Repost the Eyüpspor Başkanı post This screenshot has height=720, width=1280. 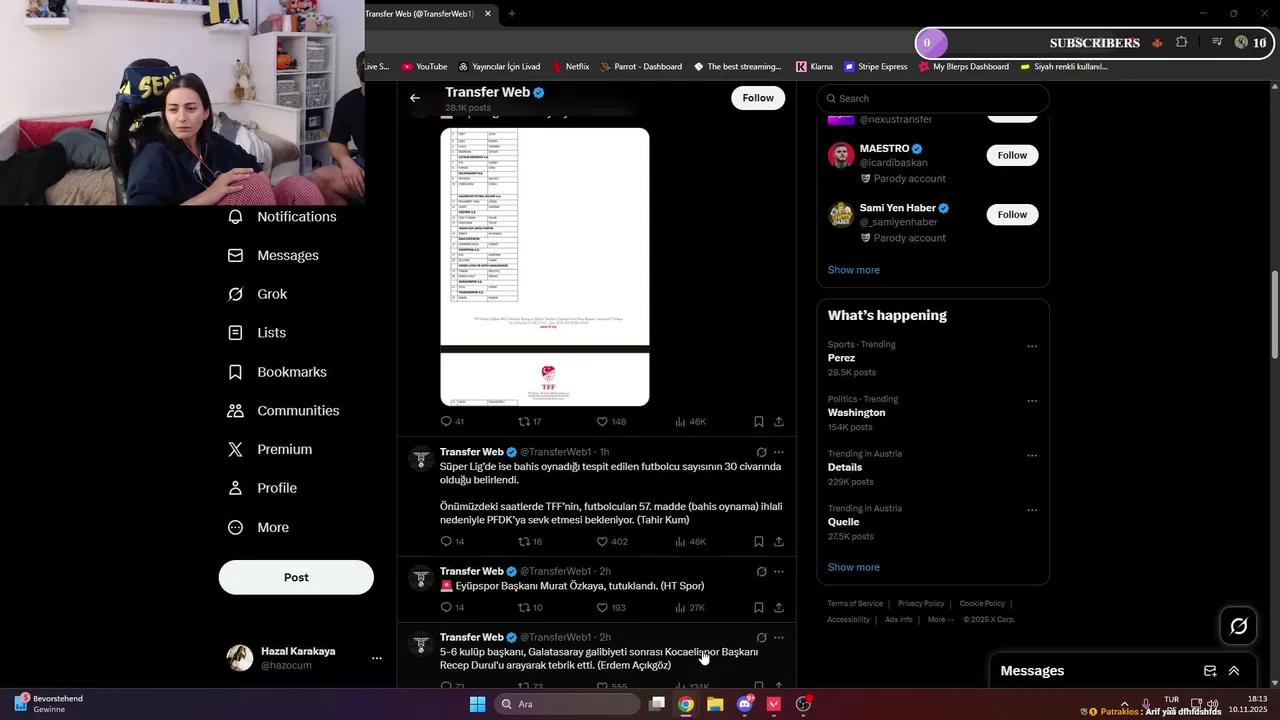[529, 607]
